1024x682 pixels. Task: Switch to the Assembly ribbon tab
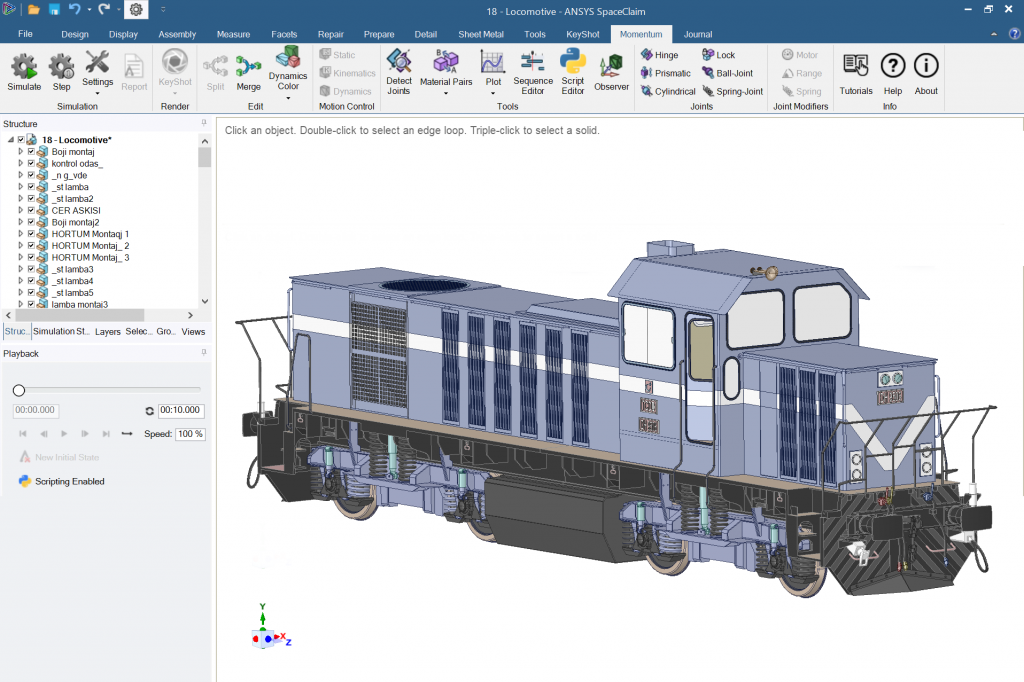pyautogui.click(x=177, y=34)
